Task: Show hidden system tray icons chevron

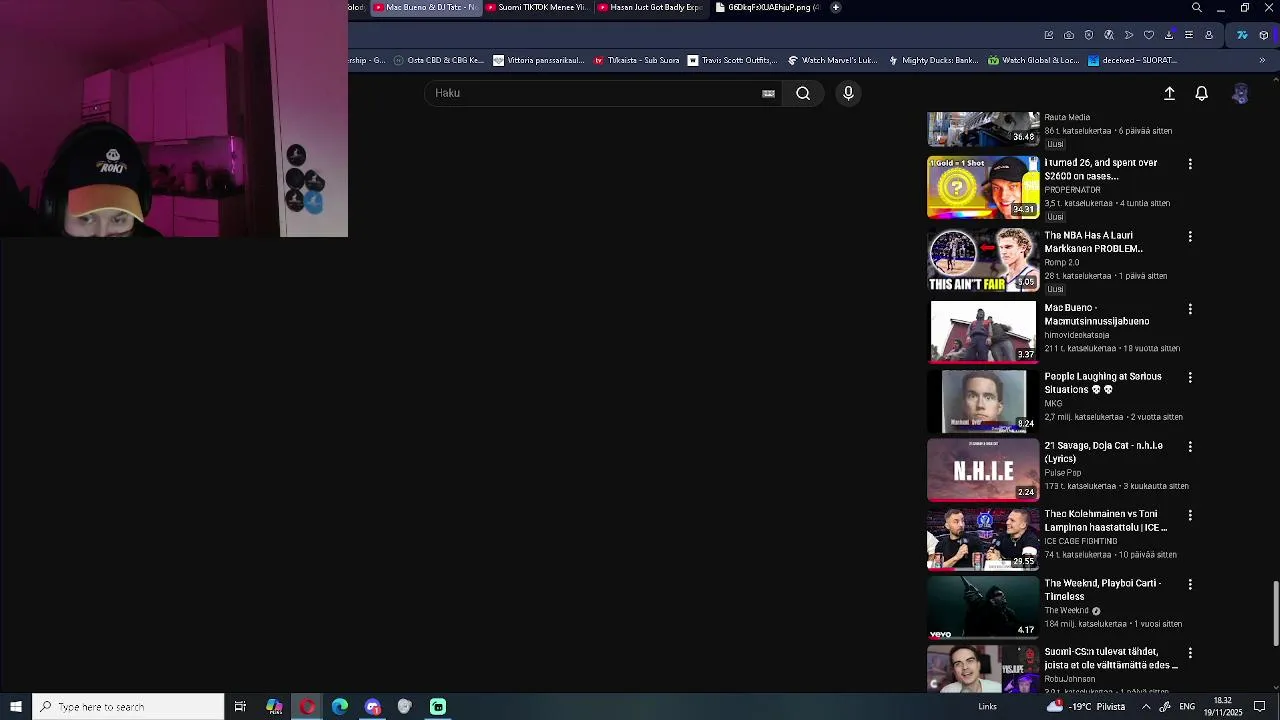Action: (1146, 707)
